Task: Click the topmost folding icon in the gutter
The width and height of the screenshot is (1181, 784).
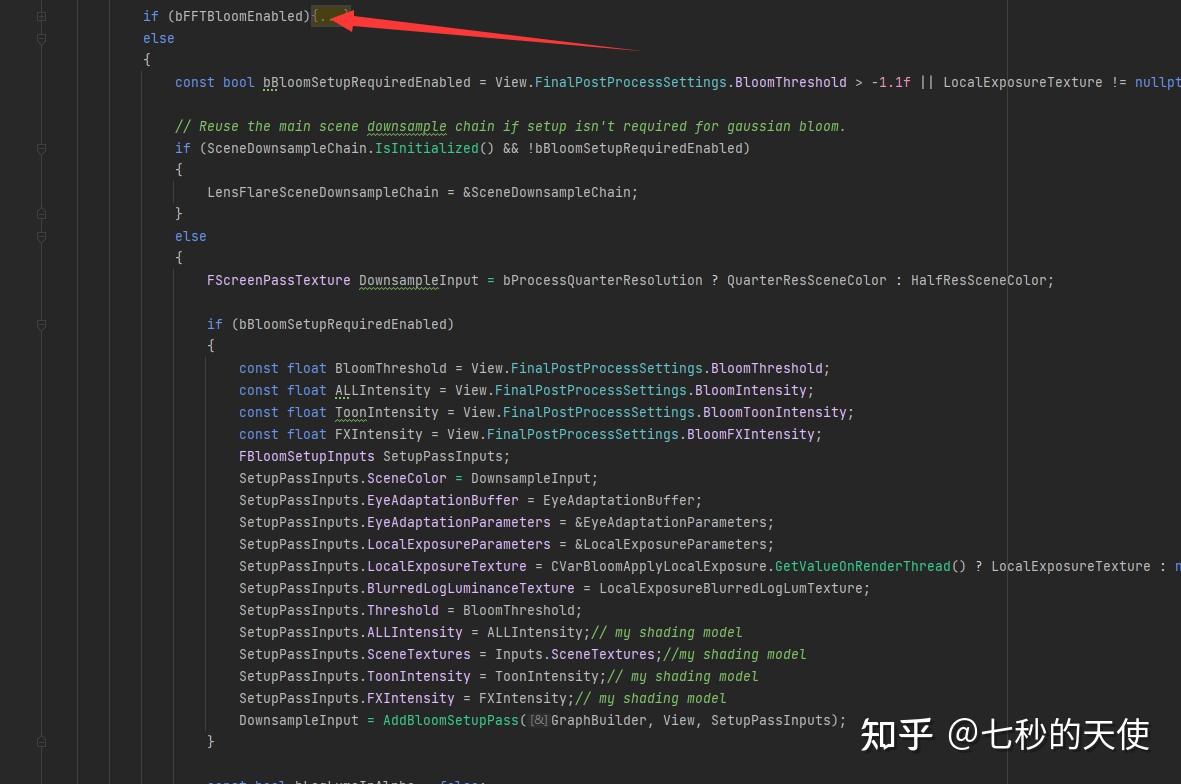Action: click(x=40, y=16)
